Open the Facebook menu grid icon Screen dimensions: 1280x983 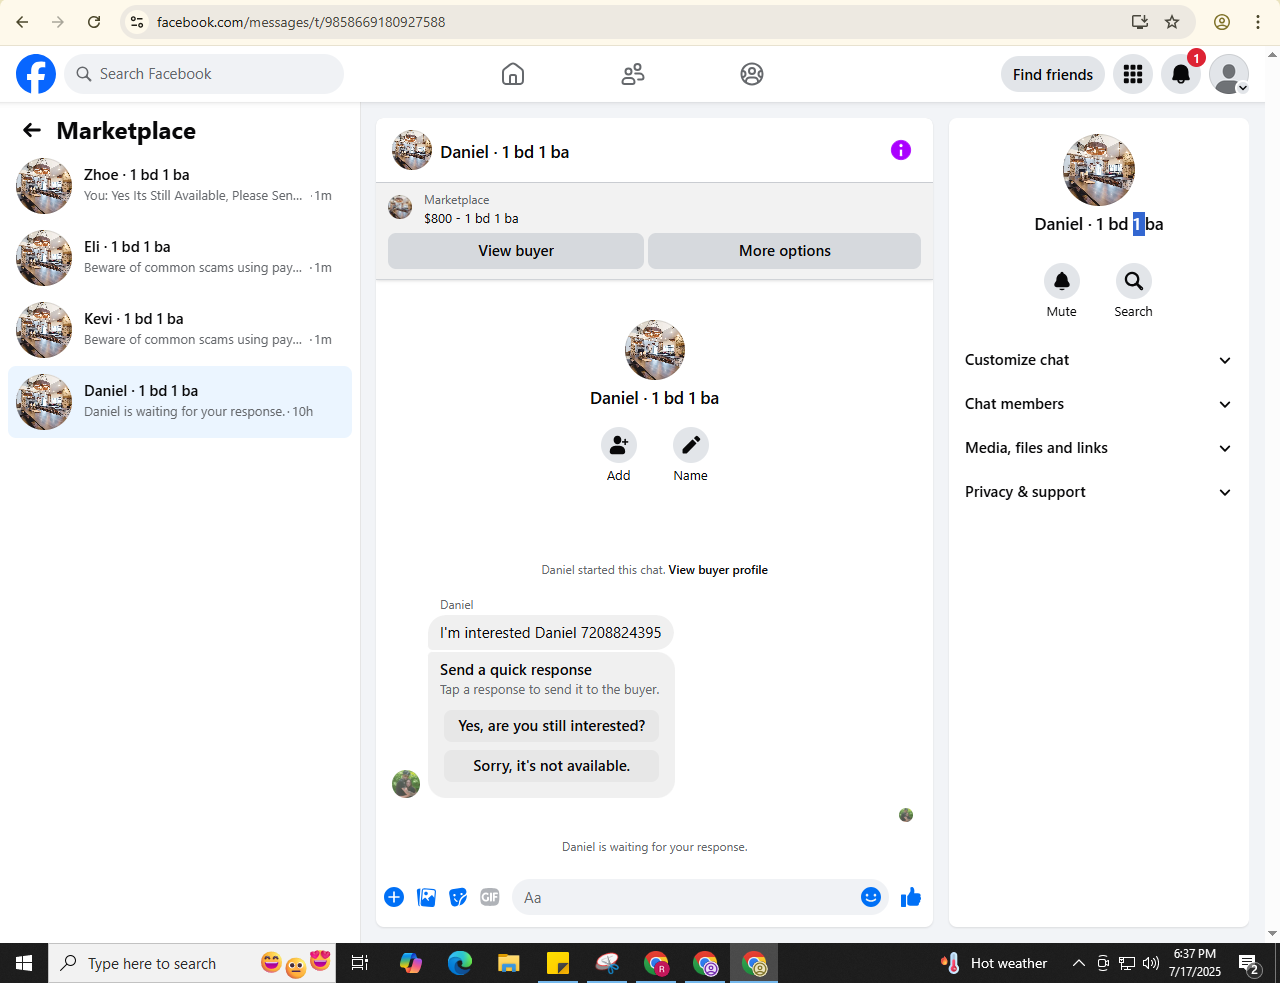1133,74
